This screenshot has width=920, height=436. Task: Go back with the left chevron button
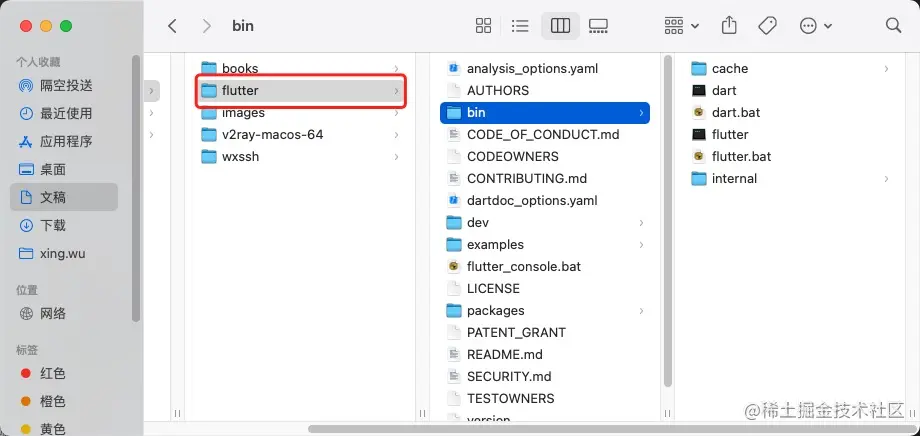click(x=172, y=26)
